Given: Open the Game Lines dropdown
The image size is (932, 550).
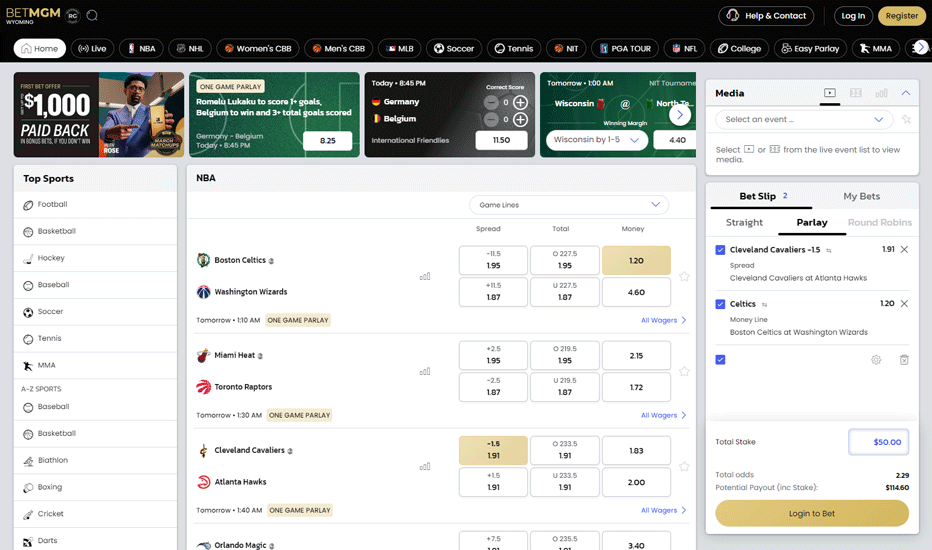Looking at the screenshot, I should [x=569, y=205].
